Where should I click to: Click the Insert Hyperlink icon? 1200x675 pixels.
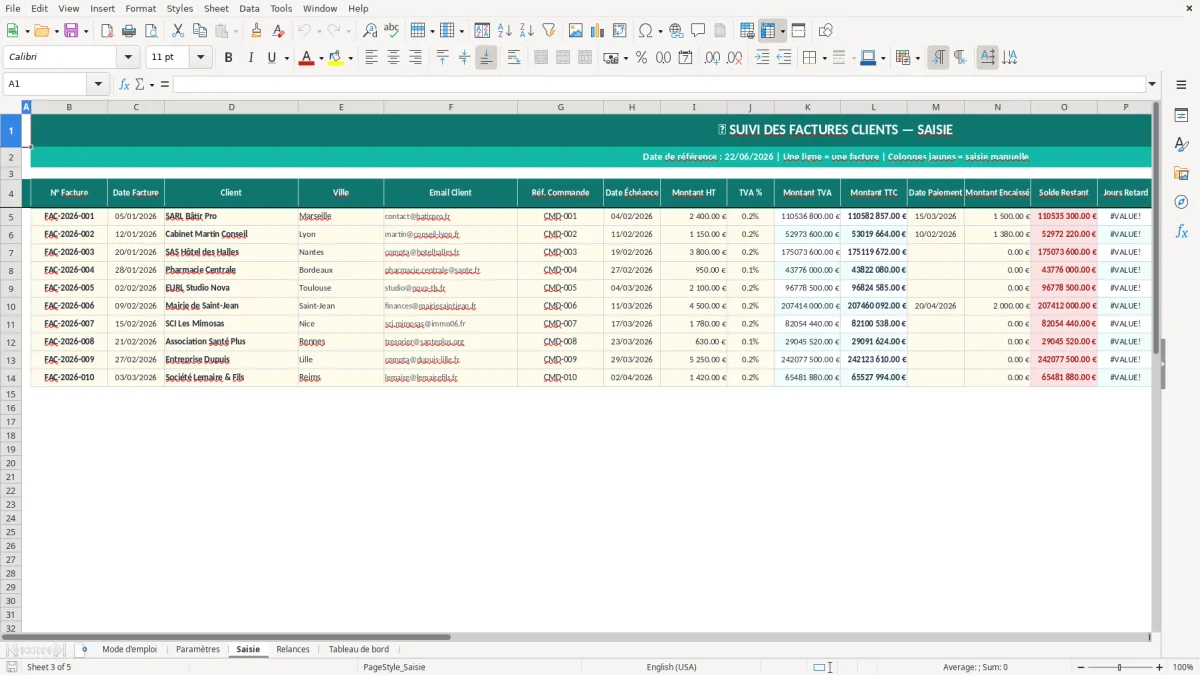676,31
